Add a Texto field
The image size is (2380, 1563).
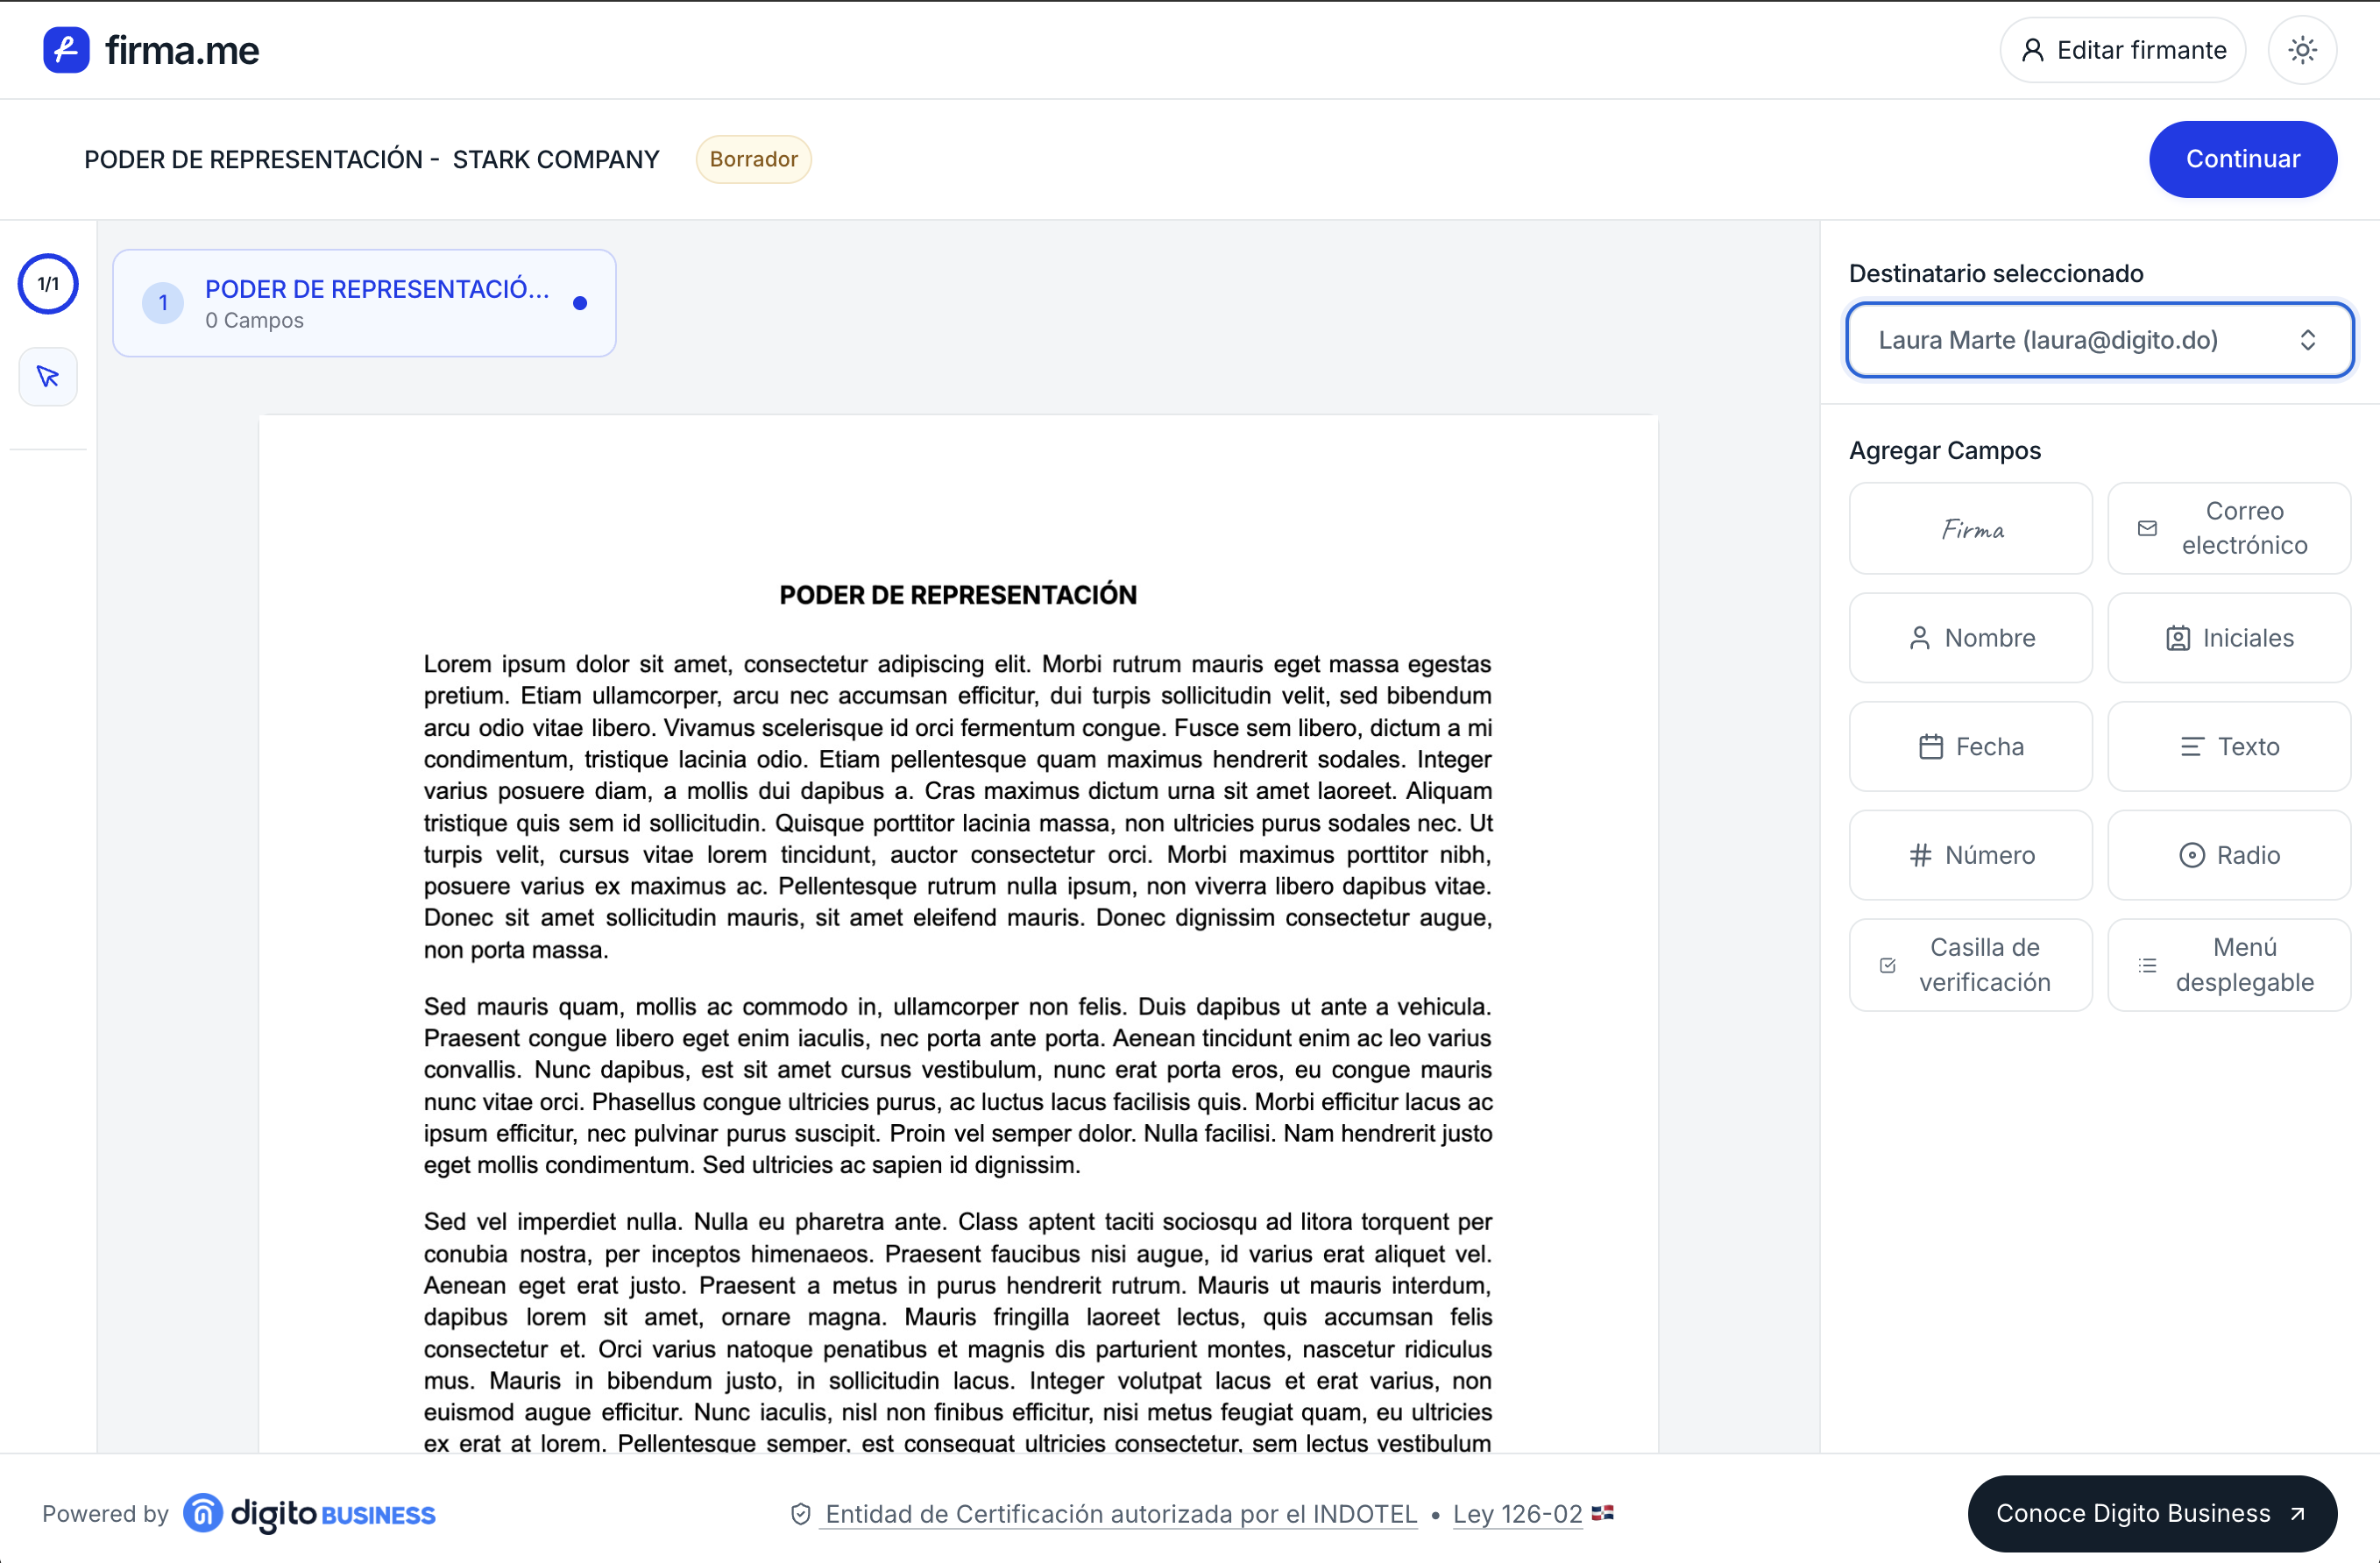(x=2229, y=747)
